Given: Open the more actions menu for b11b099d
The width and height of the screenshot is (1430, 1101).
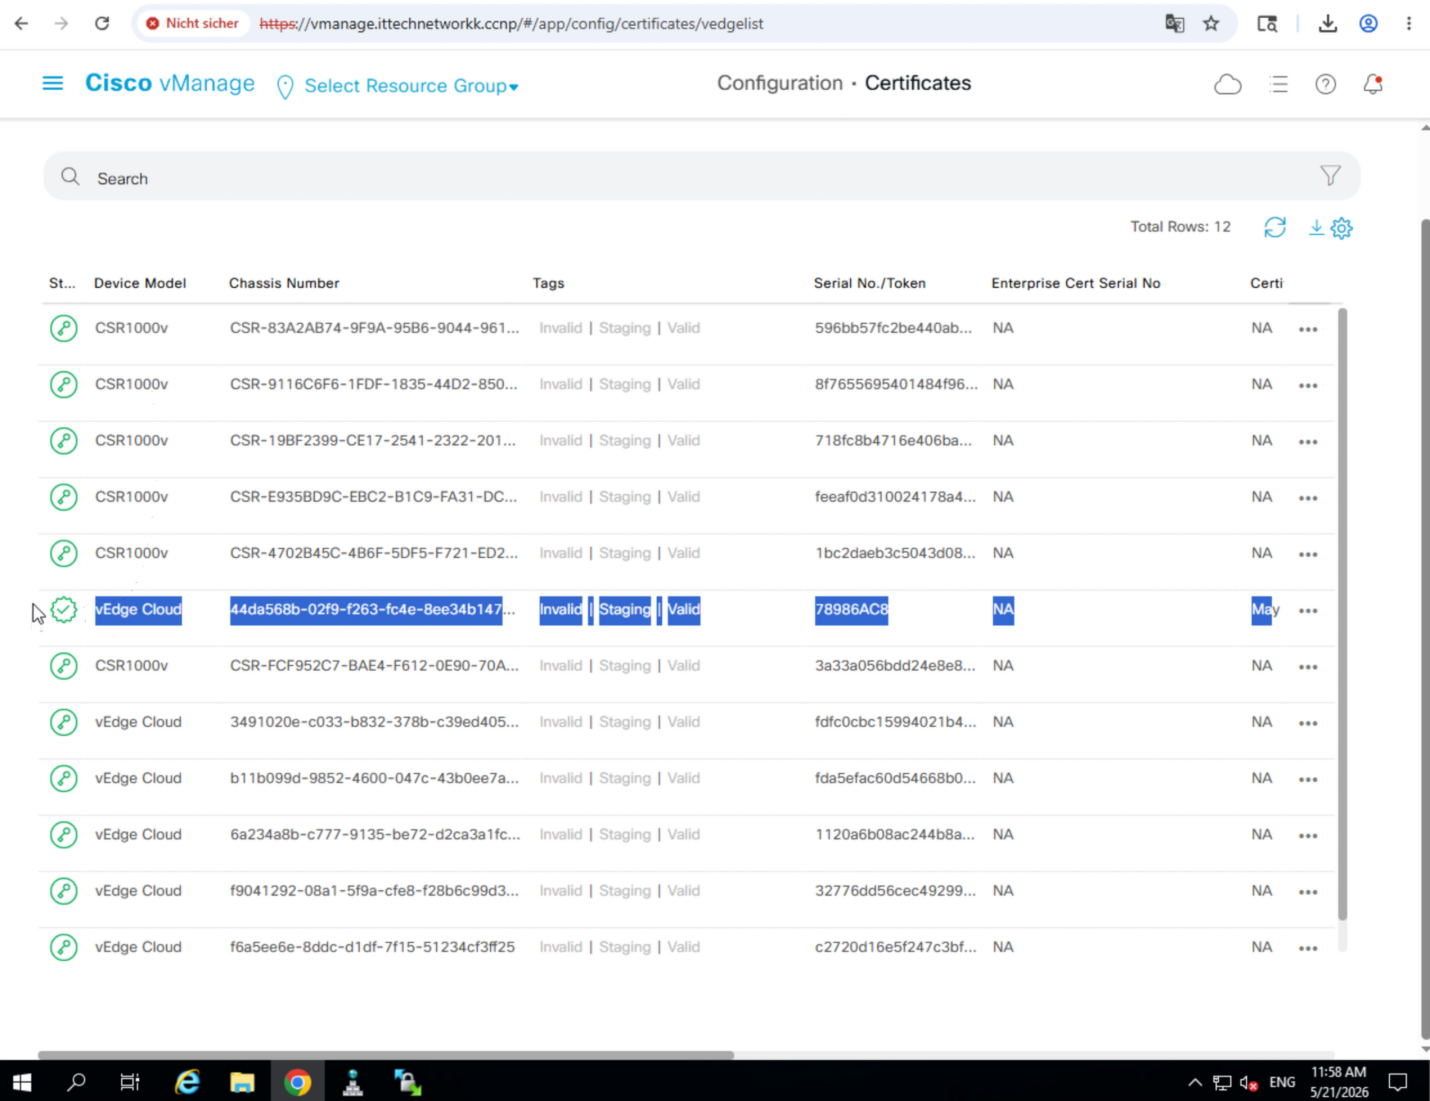Looking at the screenshot, I should [x=1308, y=779].
